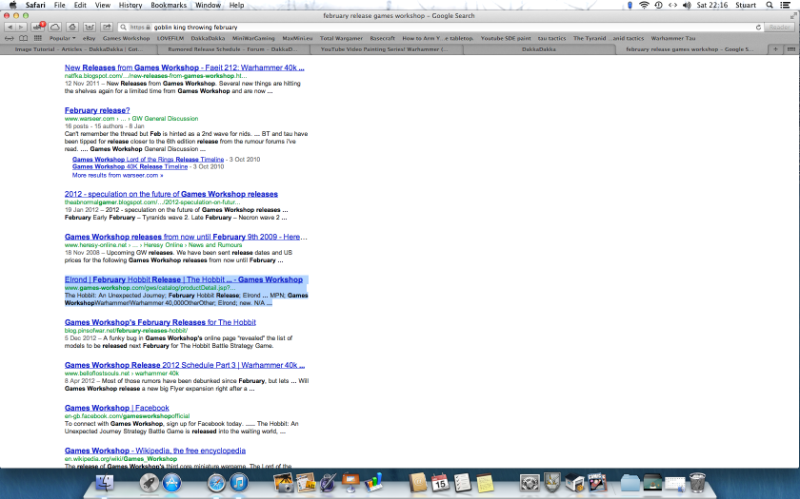Open the Reading List glasses icon
The image size is (800, 499).
pos(9,38)
